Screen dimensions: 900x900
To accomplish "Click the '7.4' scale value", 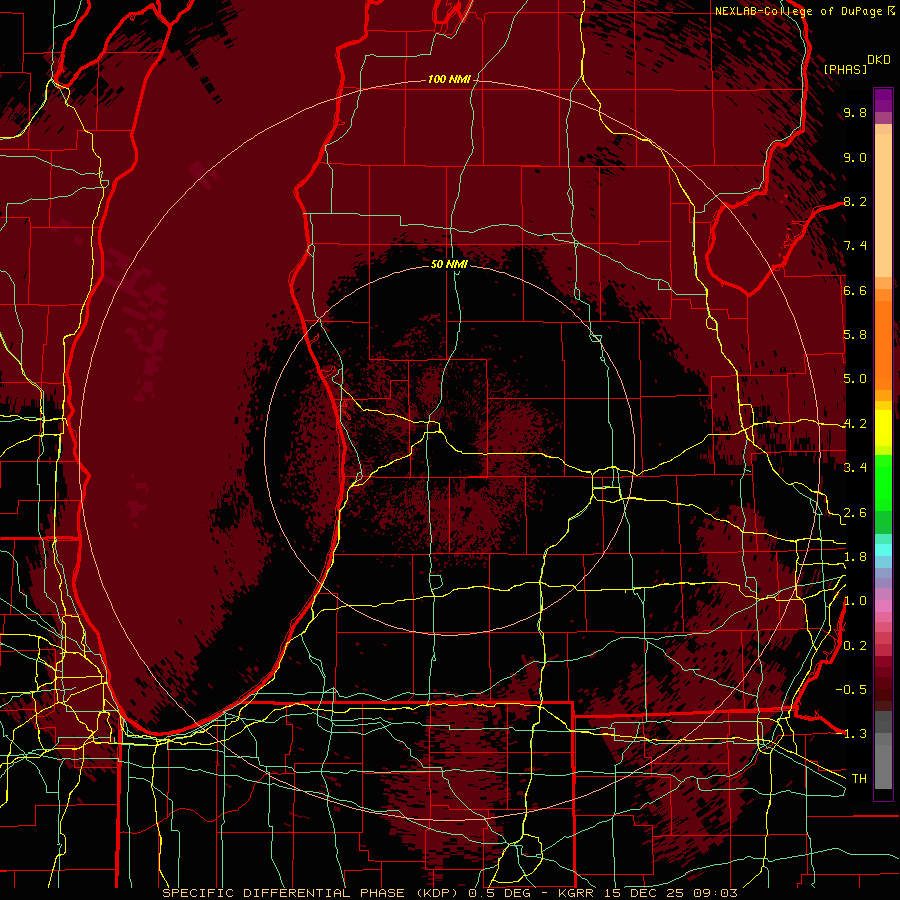I will click(855, 246).
